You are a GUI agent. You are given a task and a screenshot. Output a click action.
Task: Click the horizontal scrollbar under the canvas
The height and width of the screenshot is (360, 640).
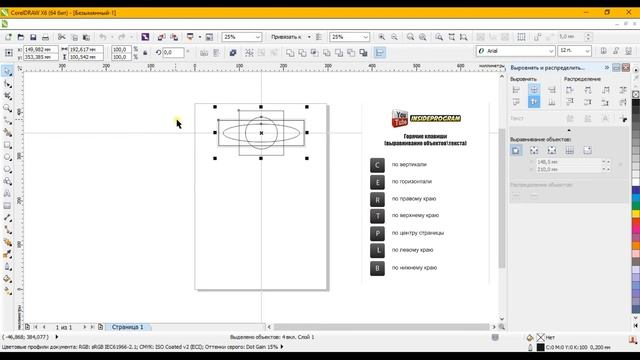pyautogui.click(x=381, y=327)
